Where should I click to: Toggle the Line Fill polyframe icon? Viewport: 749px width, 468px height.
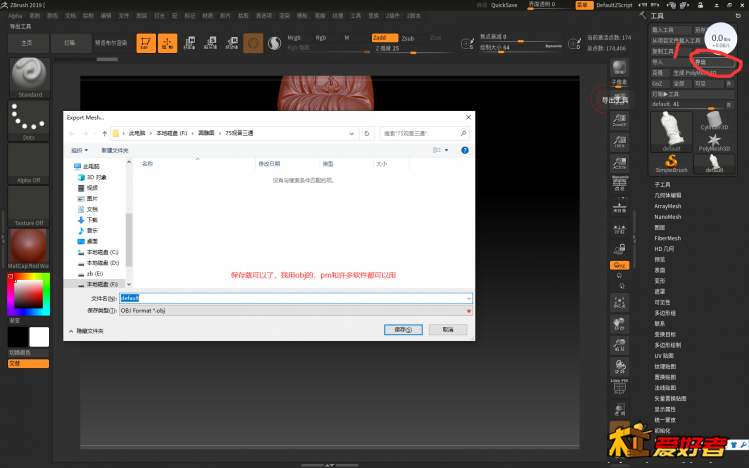[620, 387]
